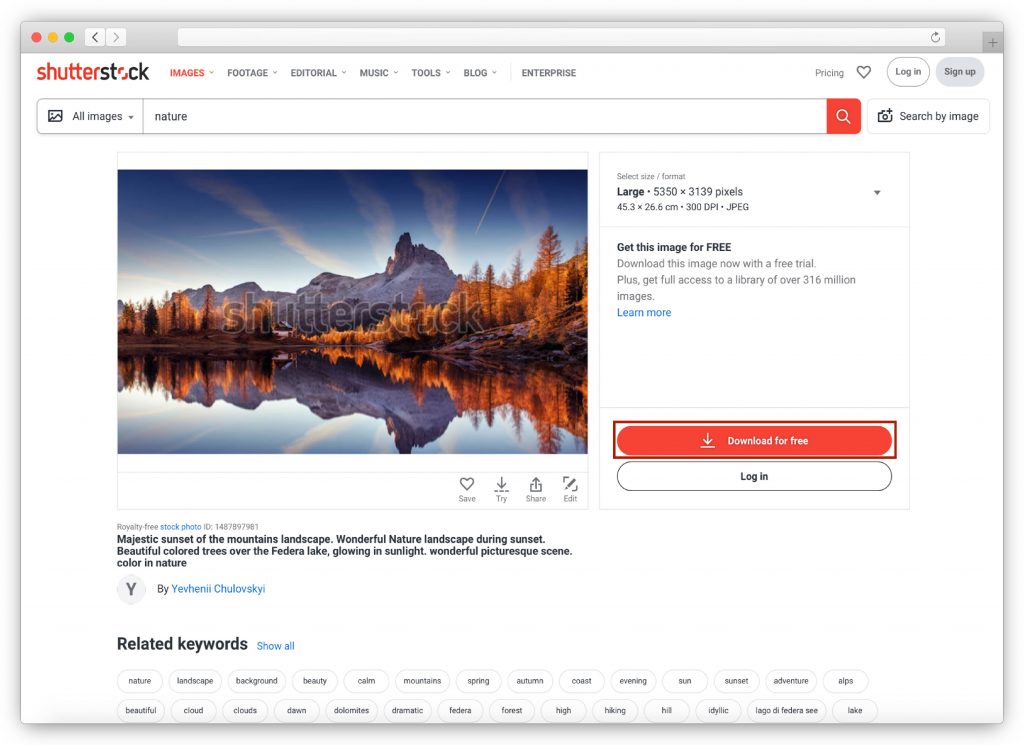Select the spring keyword tag
Viewport: 1024px width, 745px height.
(x=479, y=681)
